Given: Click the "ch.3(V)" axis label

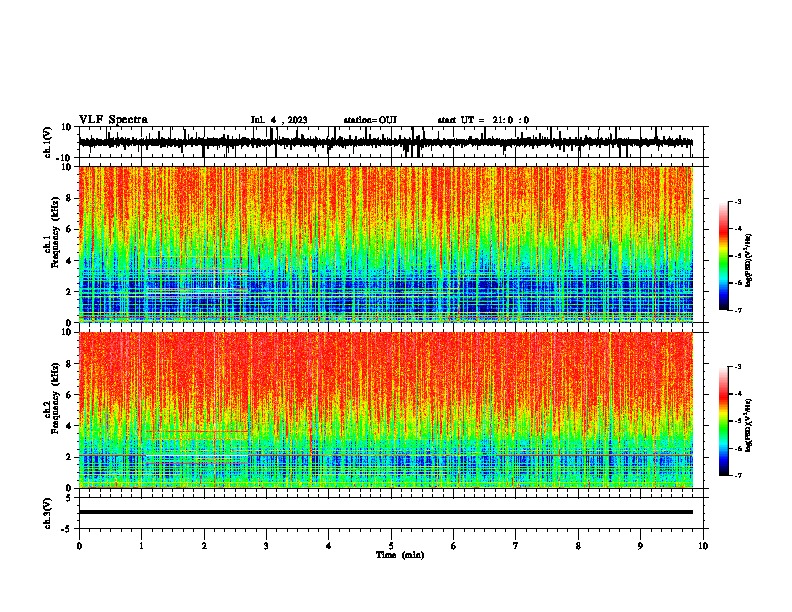Looking at the screenshot, I should coord(48,513).
